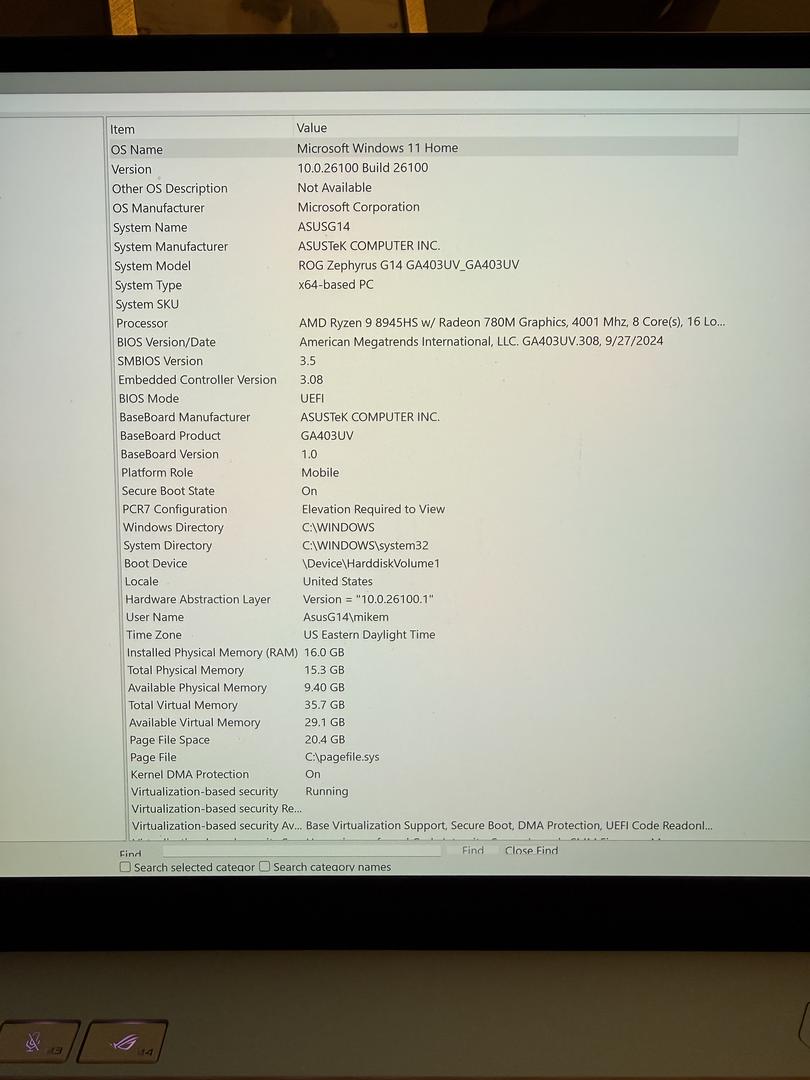Select the Platform Role row
This screenshot has width=810, height=1080.
(x=424, y=472)
